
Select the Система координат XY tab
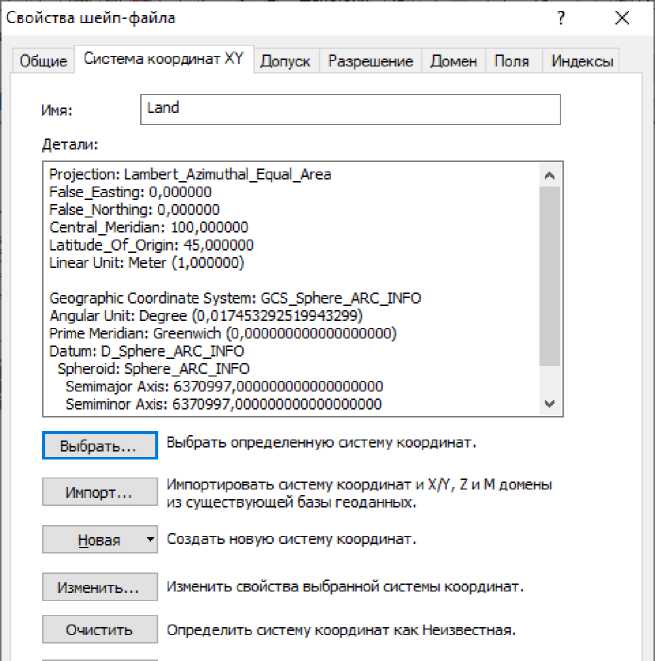tap(164, 59)
